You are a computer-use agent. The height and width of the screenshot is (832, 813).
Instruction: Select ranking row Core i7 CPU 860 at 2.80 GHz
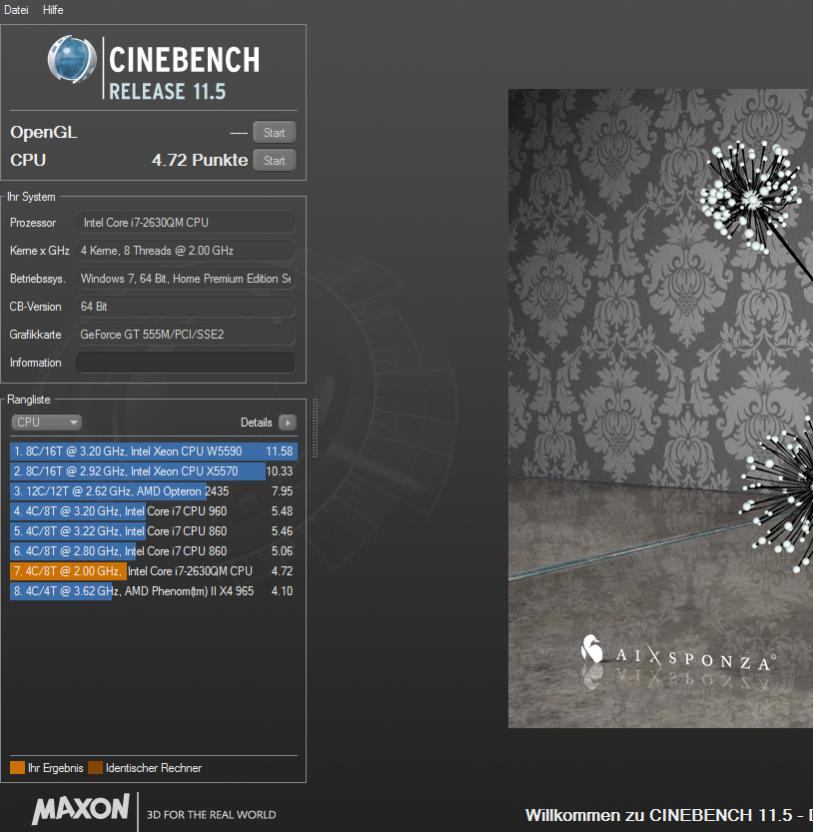(153, 551)
